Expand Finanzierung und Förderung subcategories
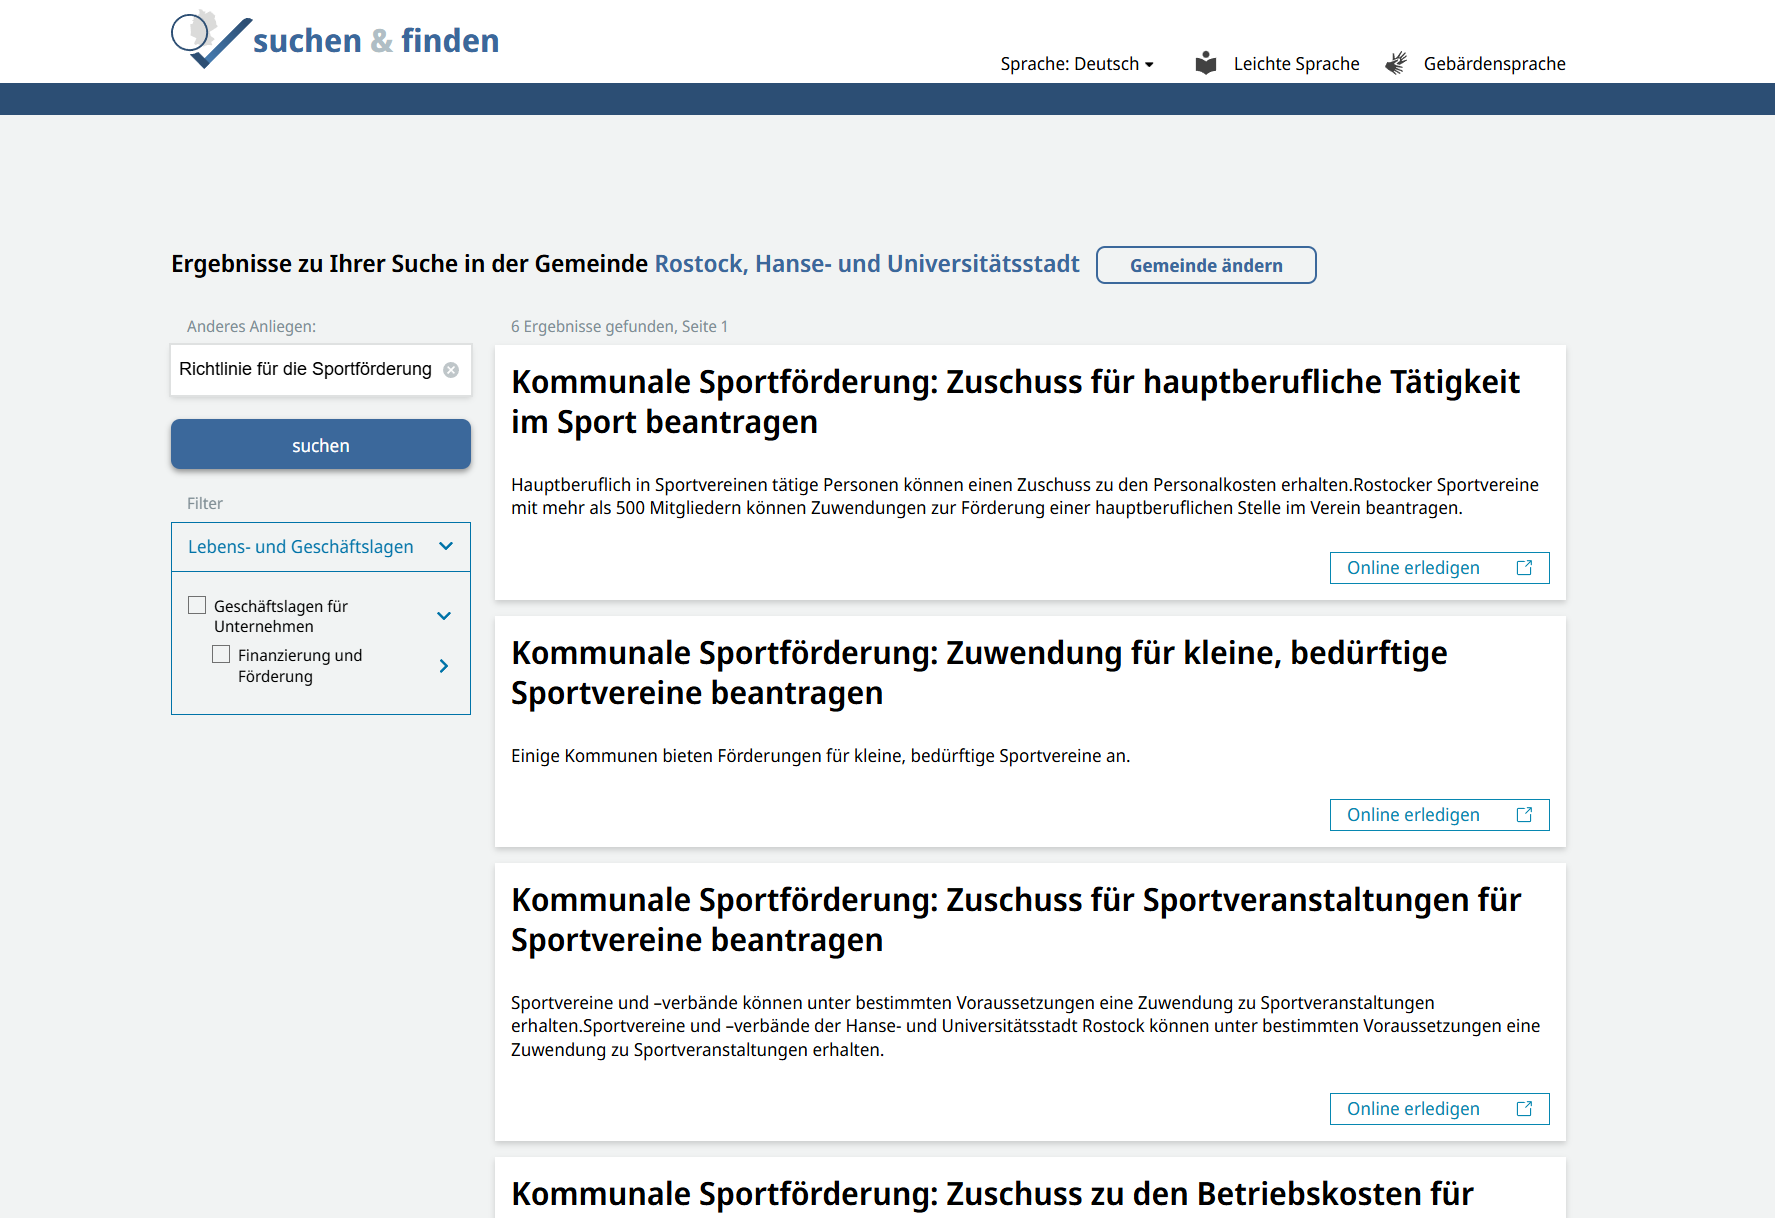 click(x=443, y=665)
